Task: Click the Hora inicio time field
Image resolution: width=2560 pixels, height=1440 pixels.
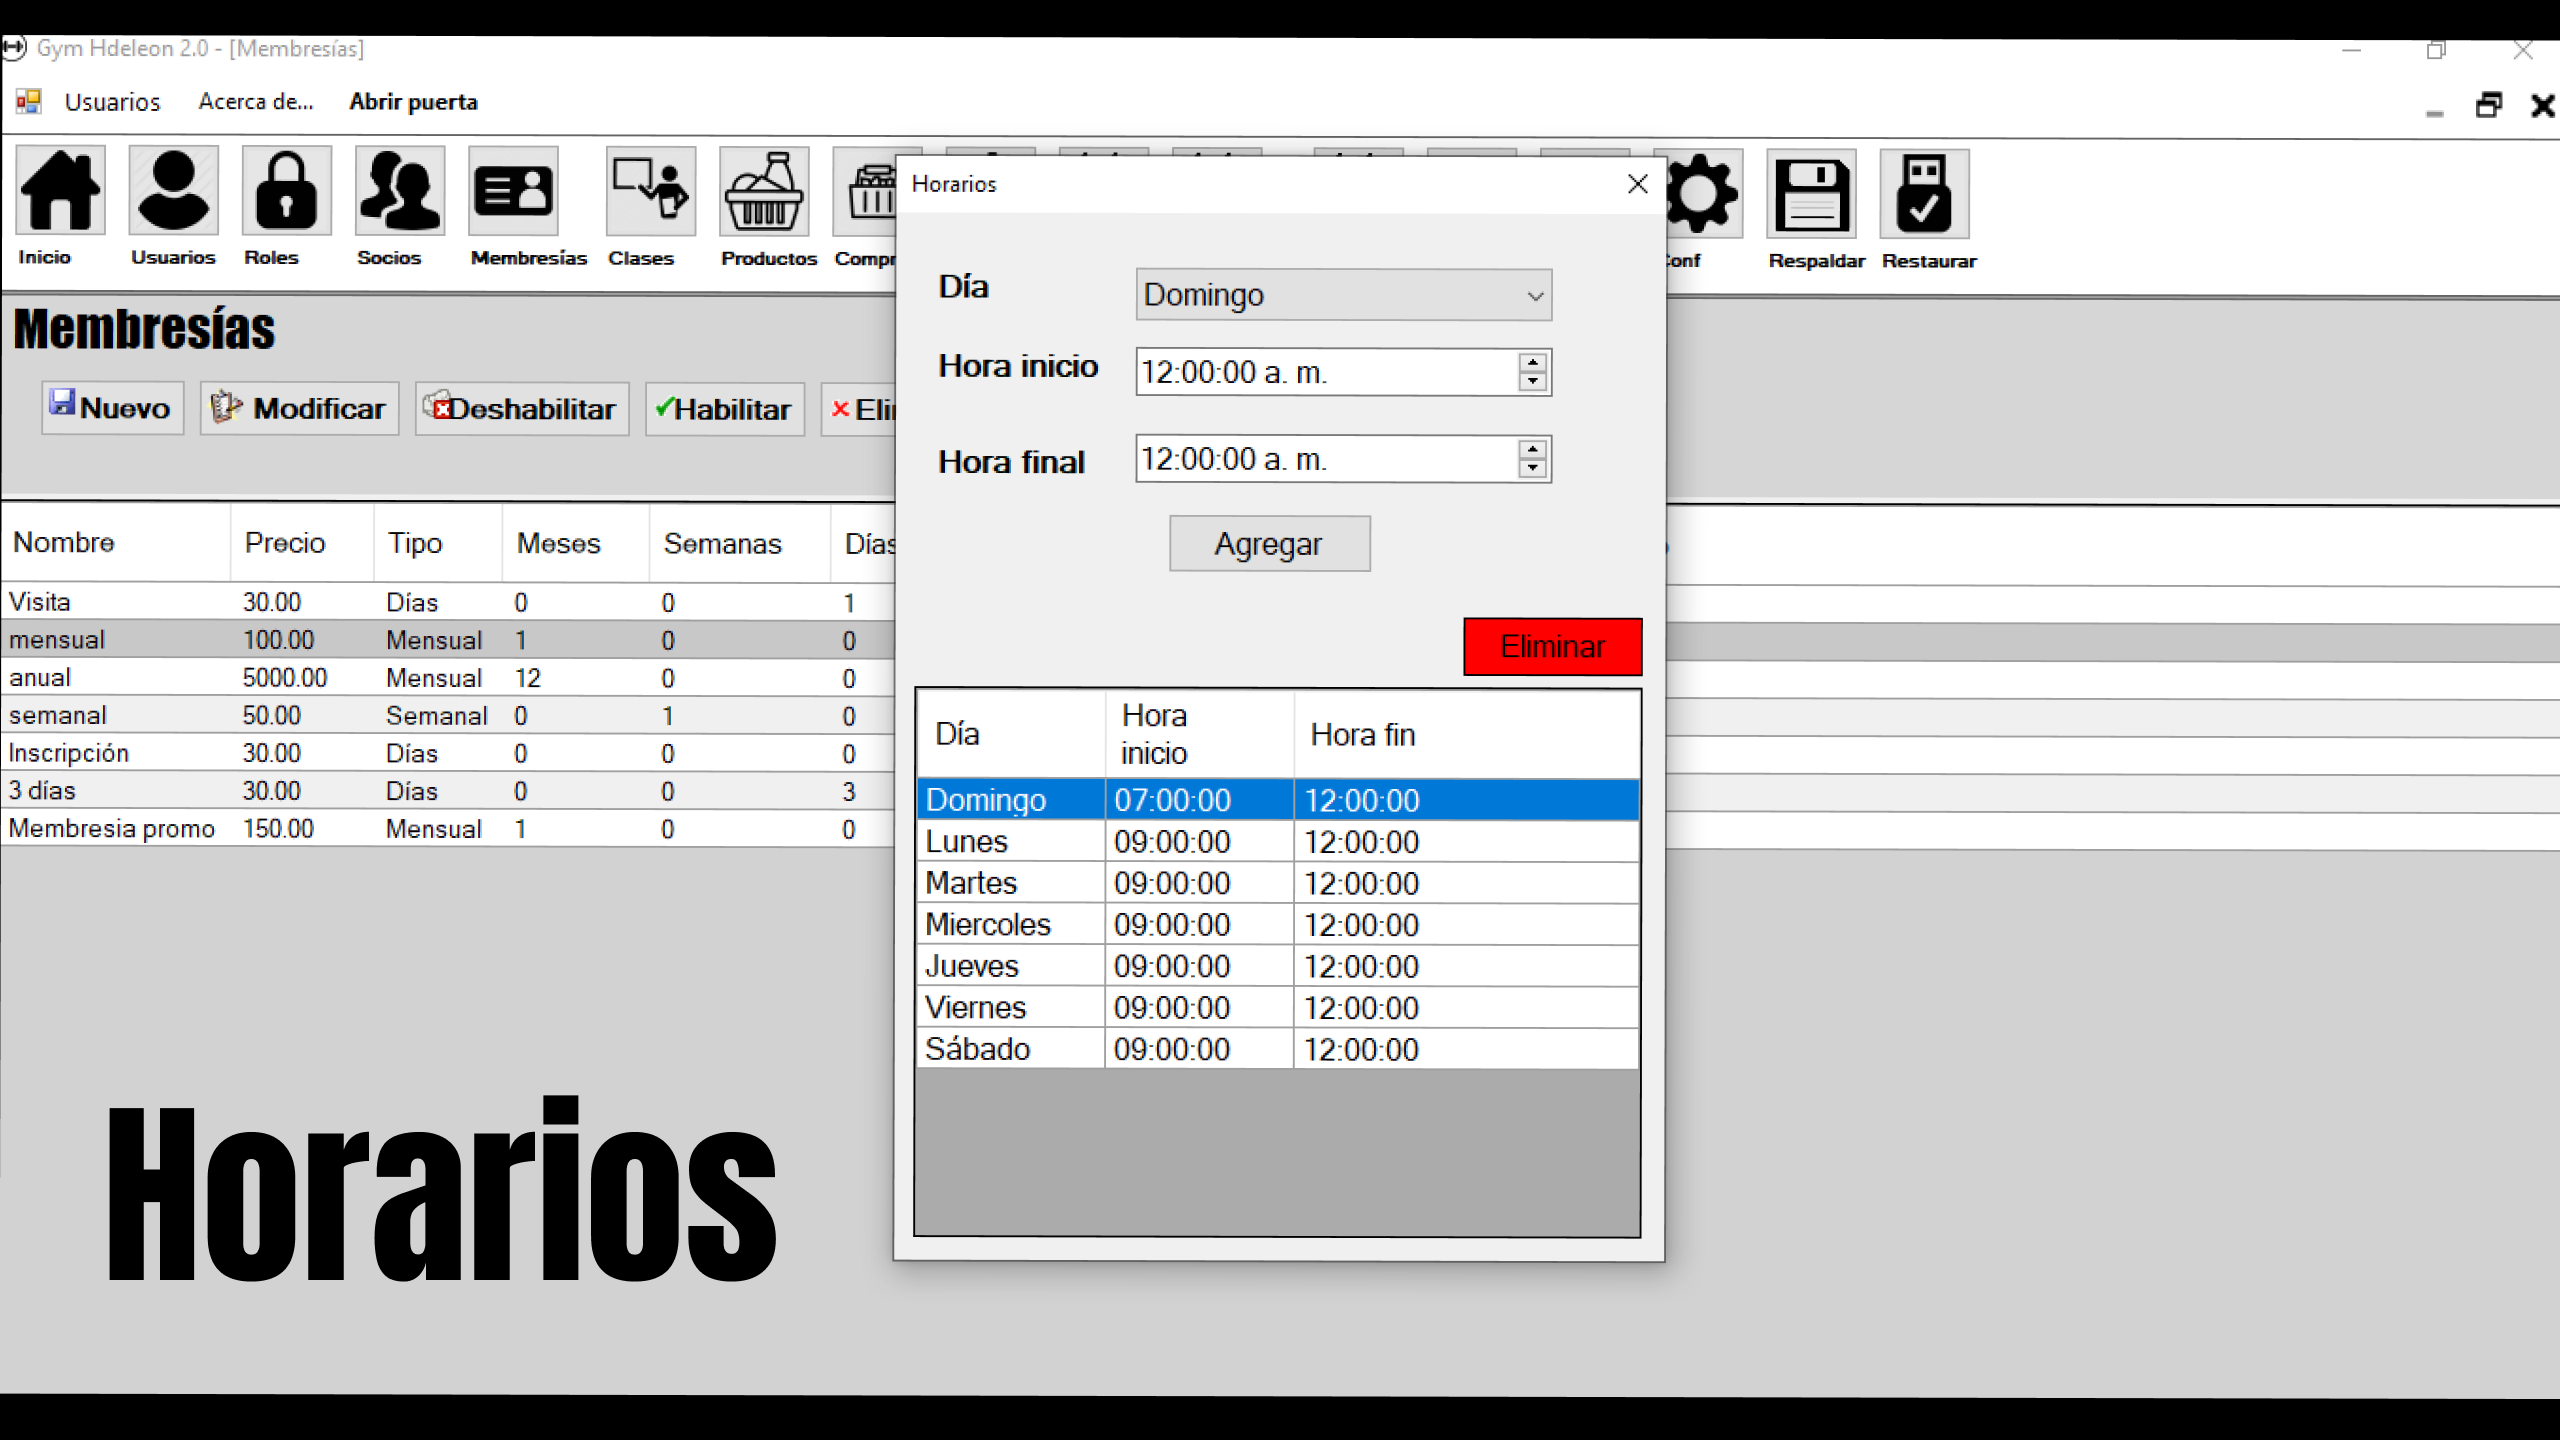Action: click(x=1320, y=372)
